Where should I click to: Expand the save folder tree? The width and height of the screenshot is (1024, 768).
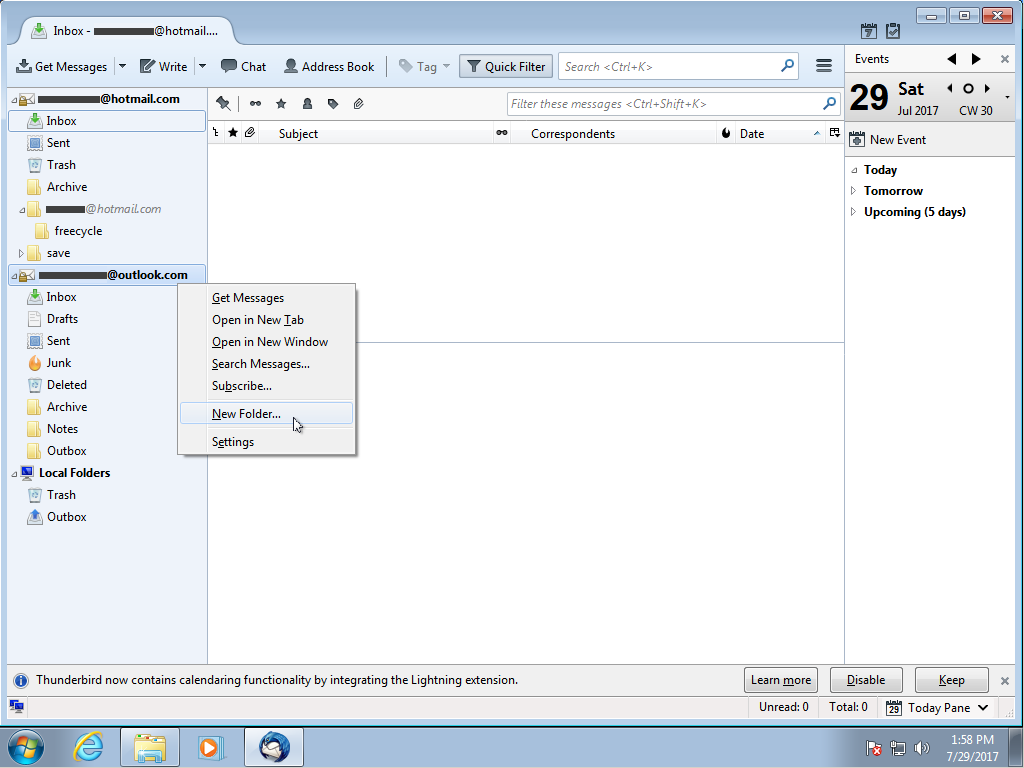(21, 253)
